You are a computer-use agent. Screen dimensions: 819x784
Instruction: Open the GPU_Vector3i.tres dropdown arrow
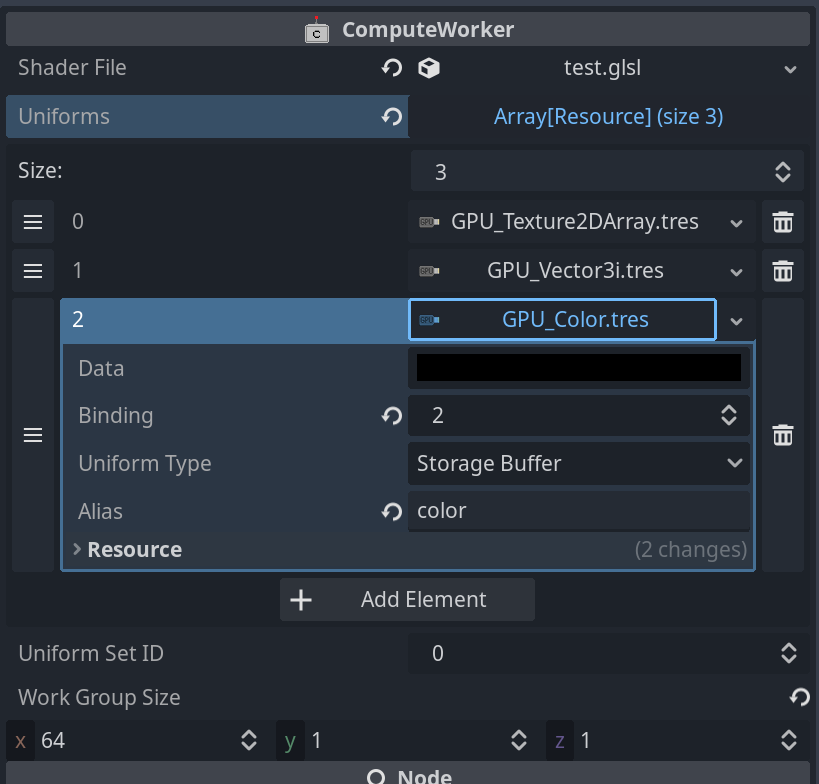736,272
